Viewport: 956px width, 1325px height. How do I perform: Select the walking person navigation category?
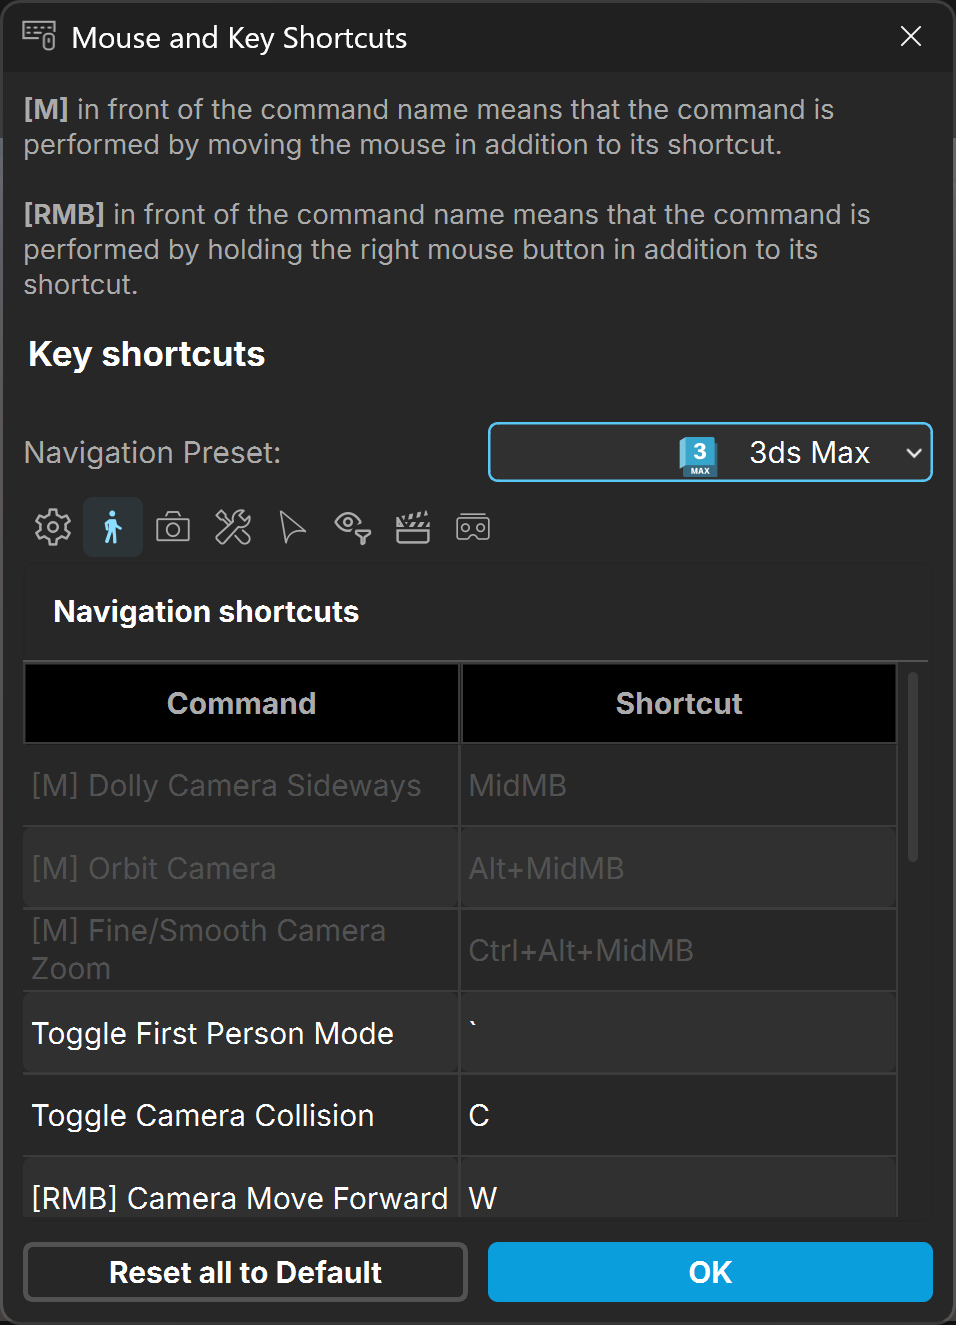(x=113, y=527)
